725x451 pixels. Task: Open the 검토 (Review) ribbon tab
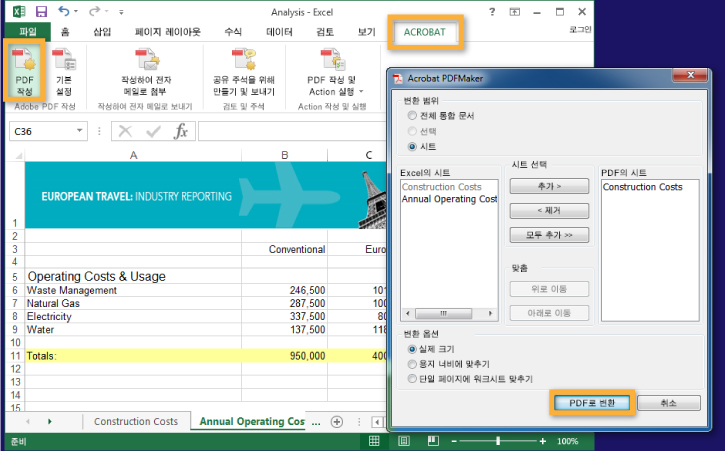(x=325, y=31)
